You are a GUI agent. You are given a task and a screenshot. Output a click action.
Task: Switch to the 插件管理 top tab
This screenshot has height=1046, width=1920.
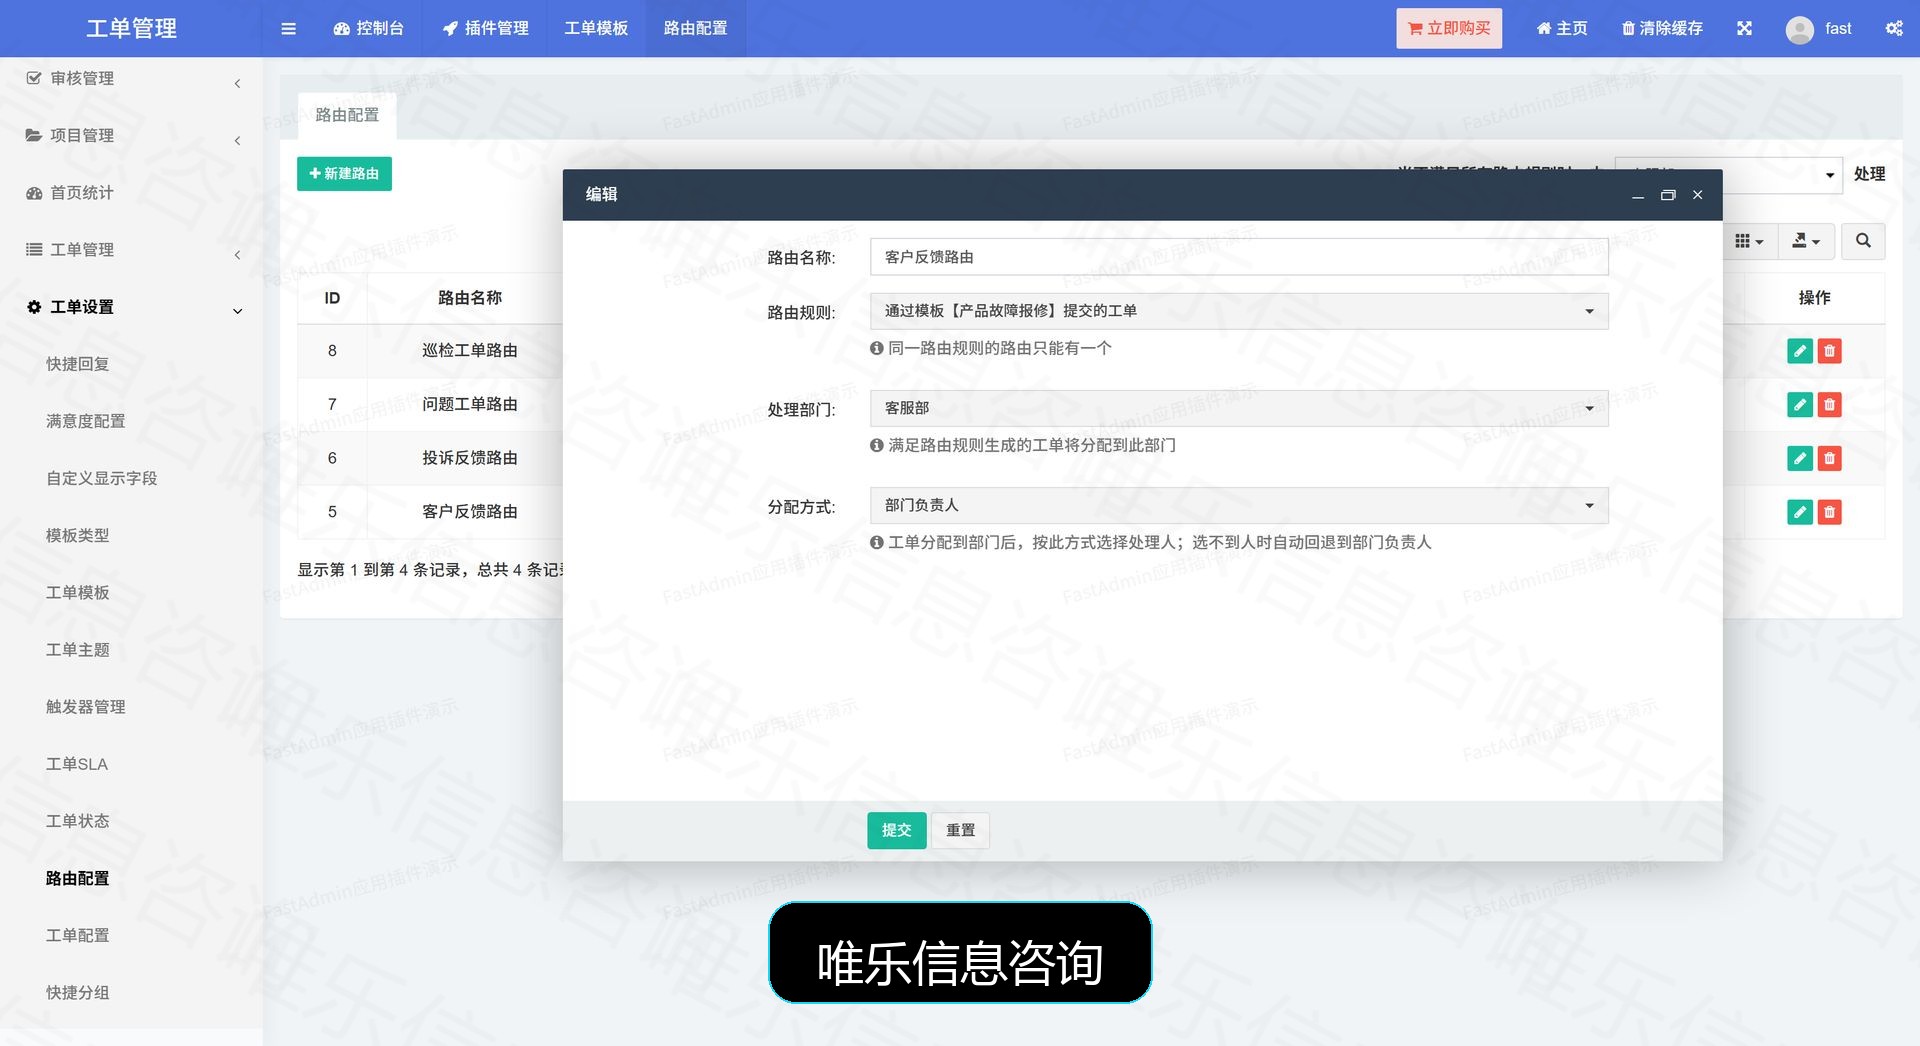click(x=485, y=28)
